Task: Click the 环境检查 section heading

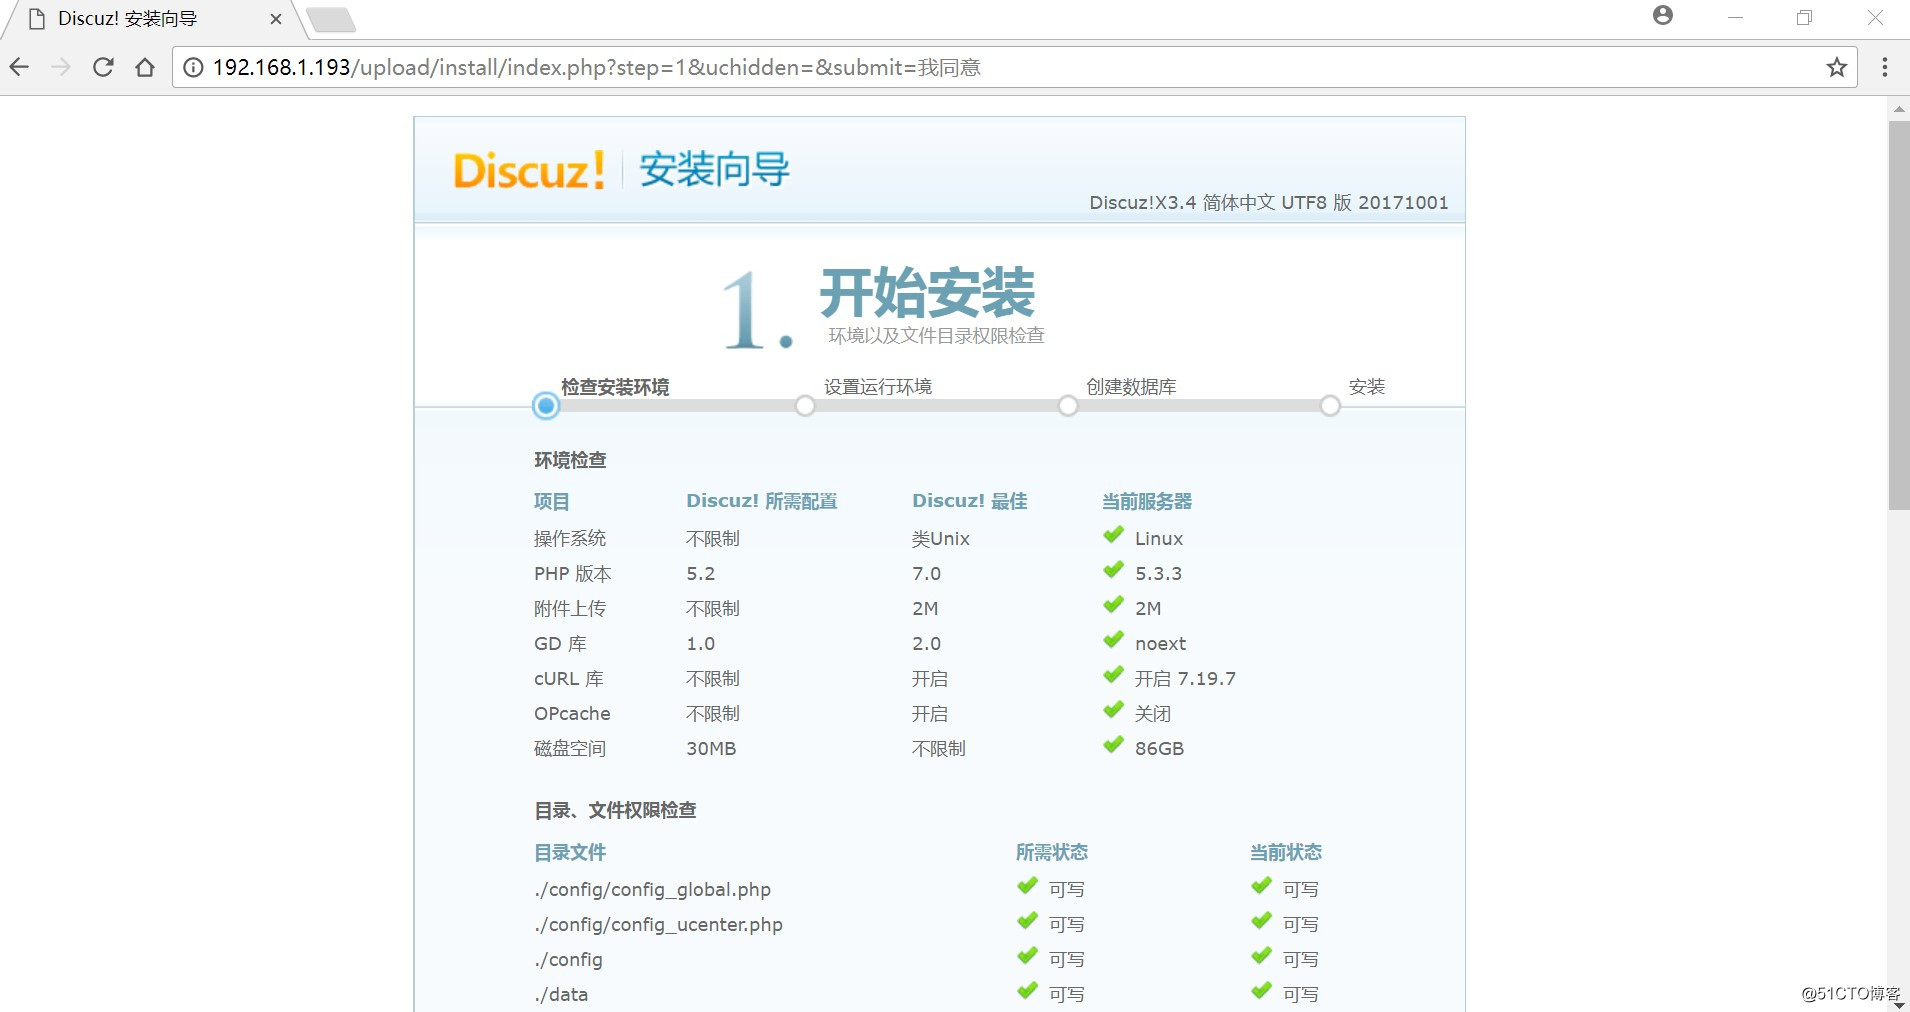Action: pos(570,460)
